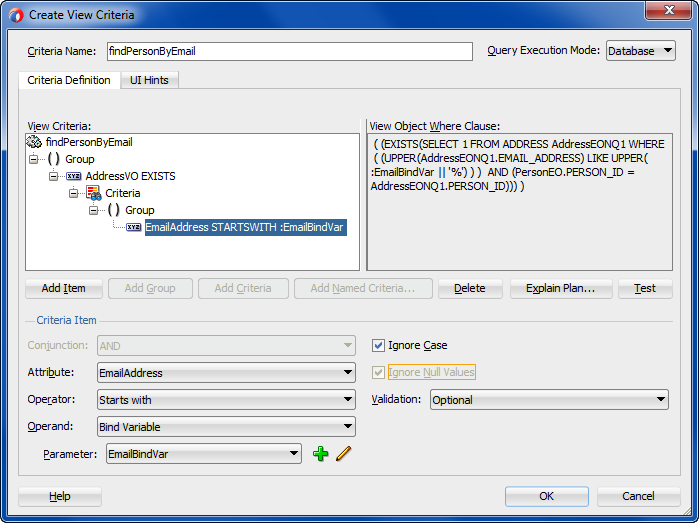Open the Explain Plan dialog button
699x523 pixels.
tap(561, 288)
